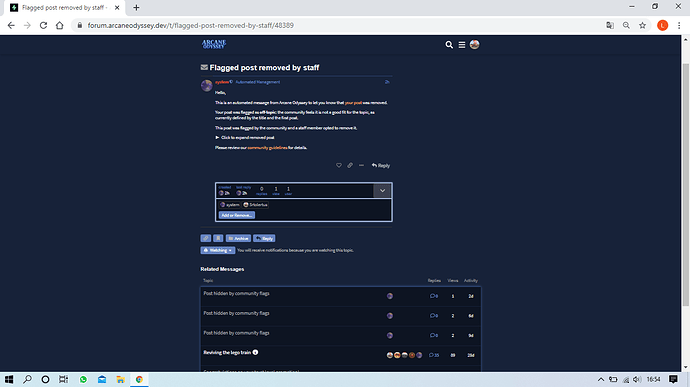690x387 pixels.
Task: Expand the removed post disclosure triangle
Action: tap(217, 137)
